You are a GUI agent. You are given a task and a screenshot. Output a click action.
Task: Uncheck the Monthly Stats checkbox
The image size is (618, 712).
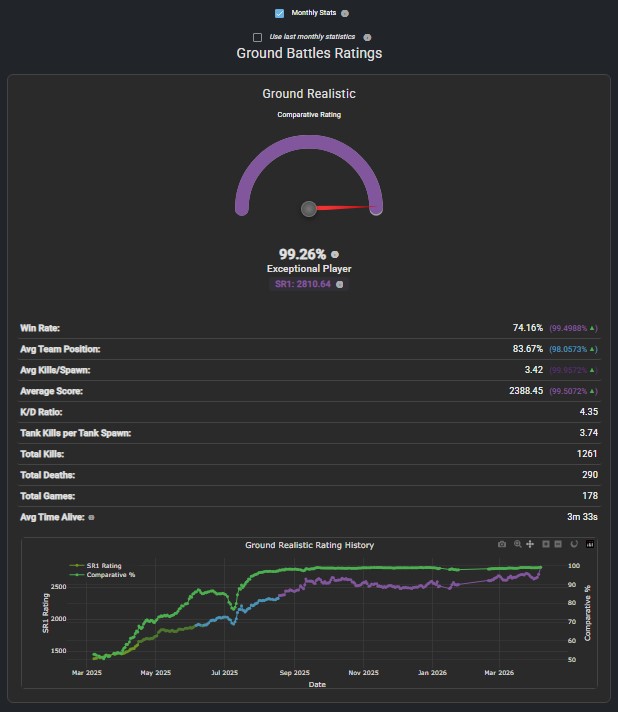[x=279, y=13]
